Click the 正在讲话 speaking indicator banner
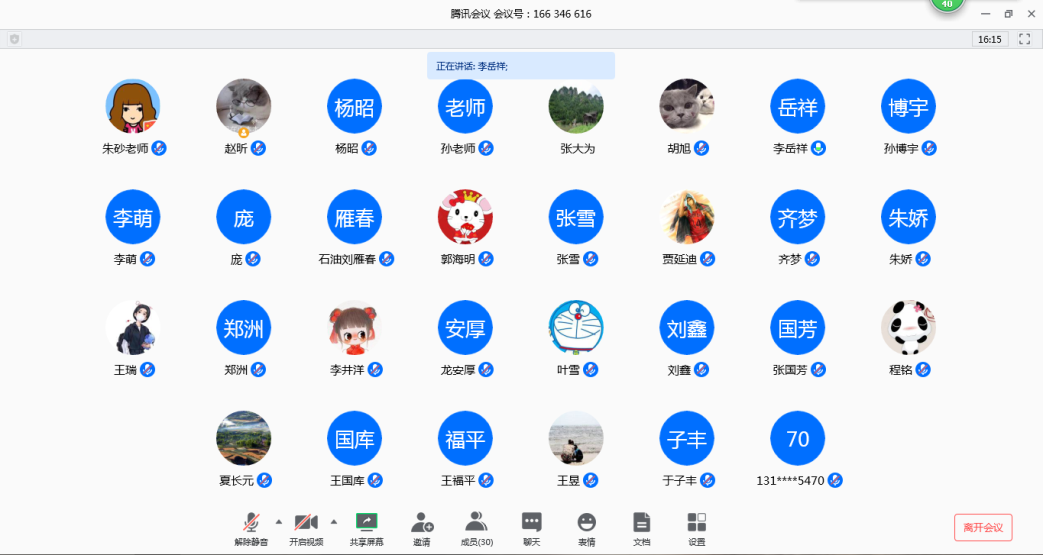The image size is (1043, 555). 520,66
